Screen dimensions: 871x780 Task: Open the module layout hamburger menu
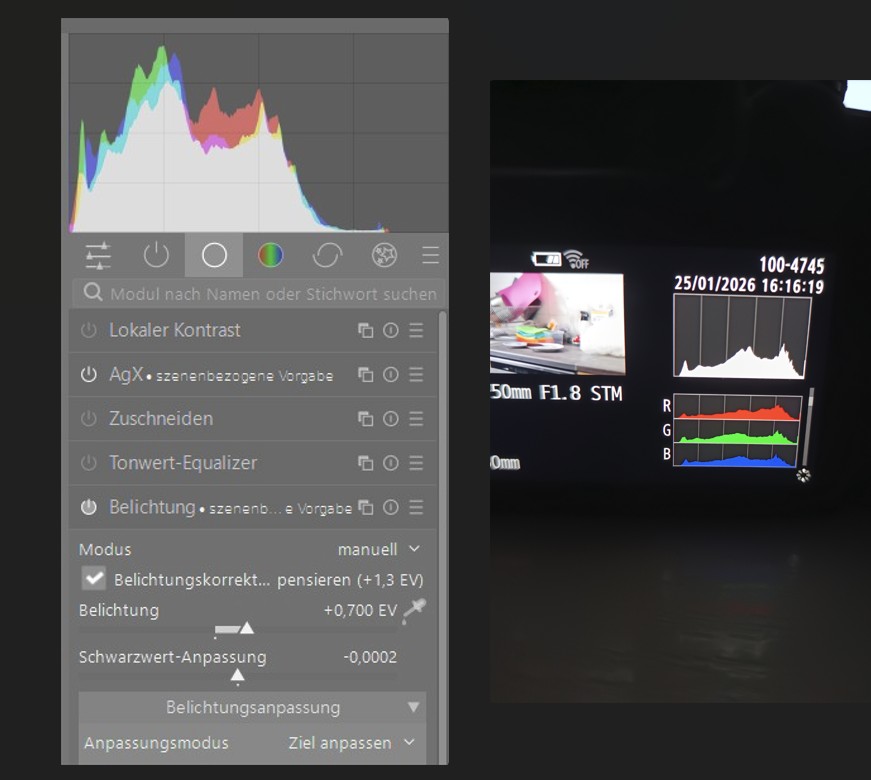(430, 255)
